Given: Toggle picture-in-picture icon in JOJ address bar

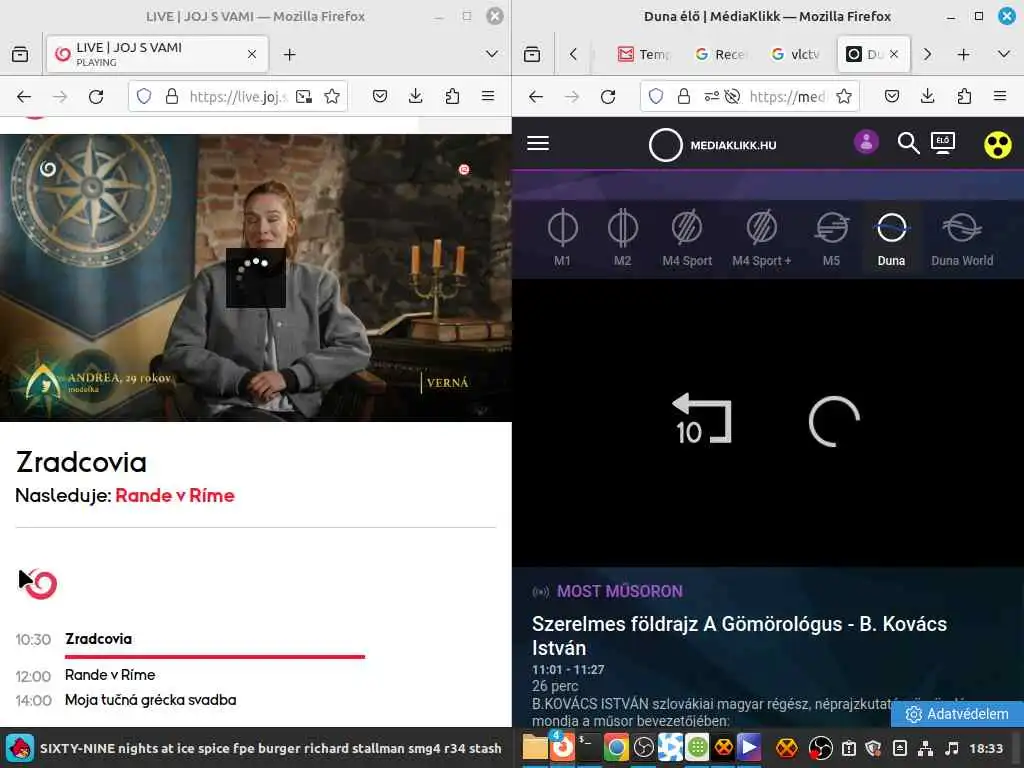Looking at the screenshot, I should (x=304, y=97).
